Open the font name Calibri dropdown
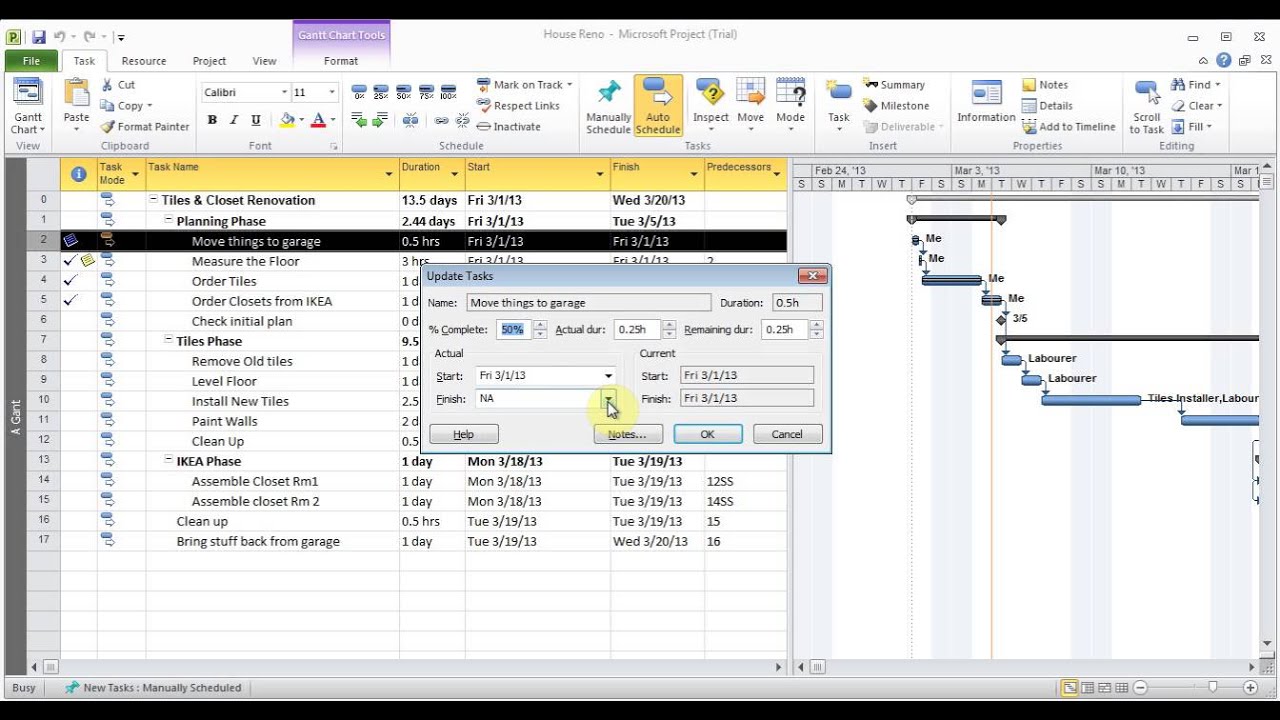The height and width of the screenshot is (720, 1280). click(284, 92)
